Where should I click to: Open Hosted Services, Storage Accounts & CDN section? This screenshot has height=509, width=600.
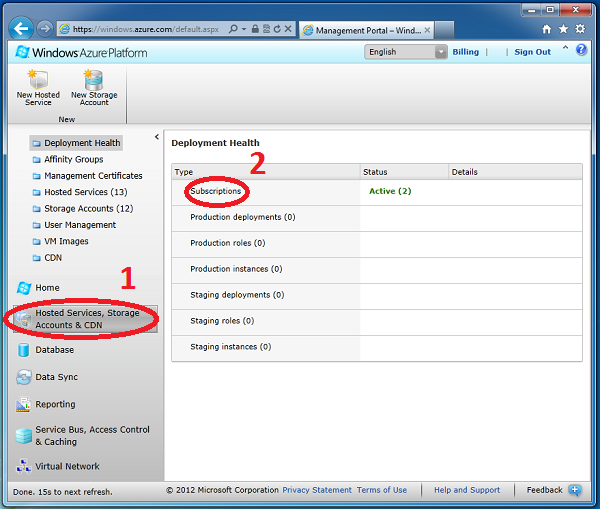85,319
